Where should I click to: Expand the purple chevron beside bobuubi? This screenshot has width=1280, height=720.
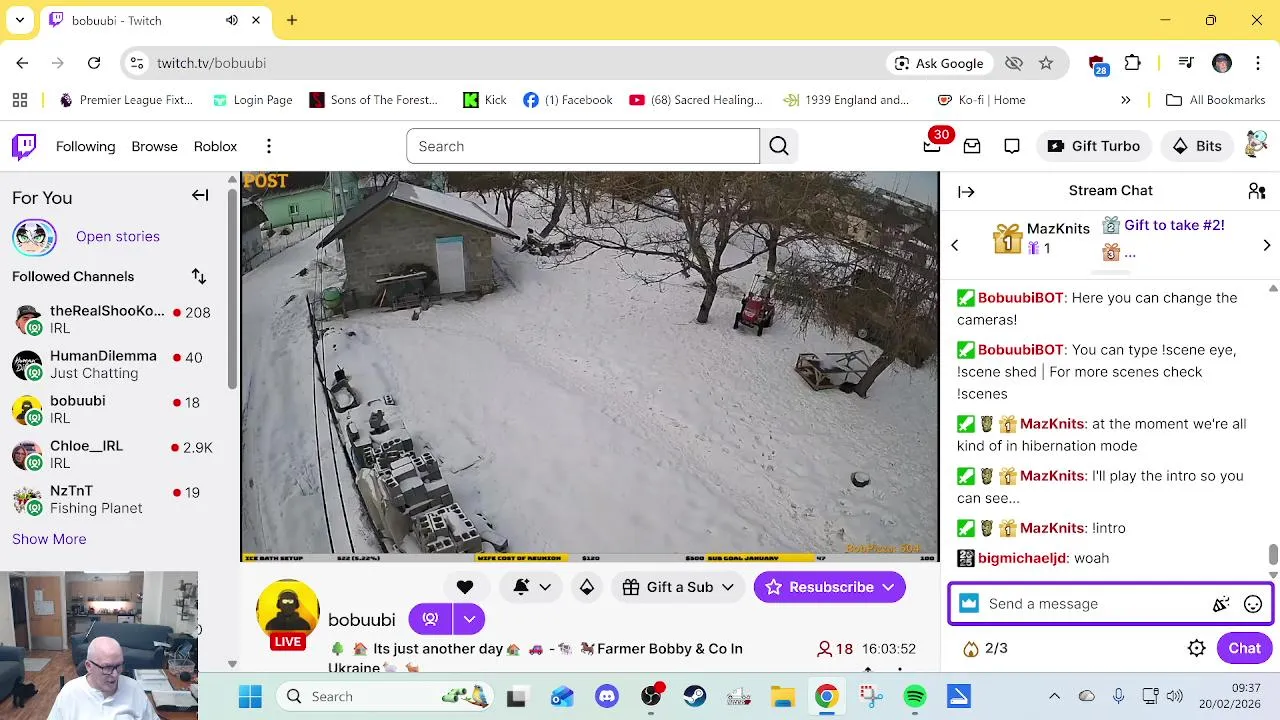tap(469, 619)
